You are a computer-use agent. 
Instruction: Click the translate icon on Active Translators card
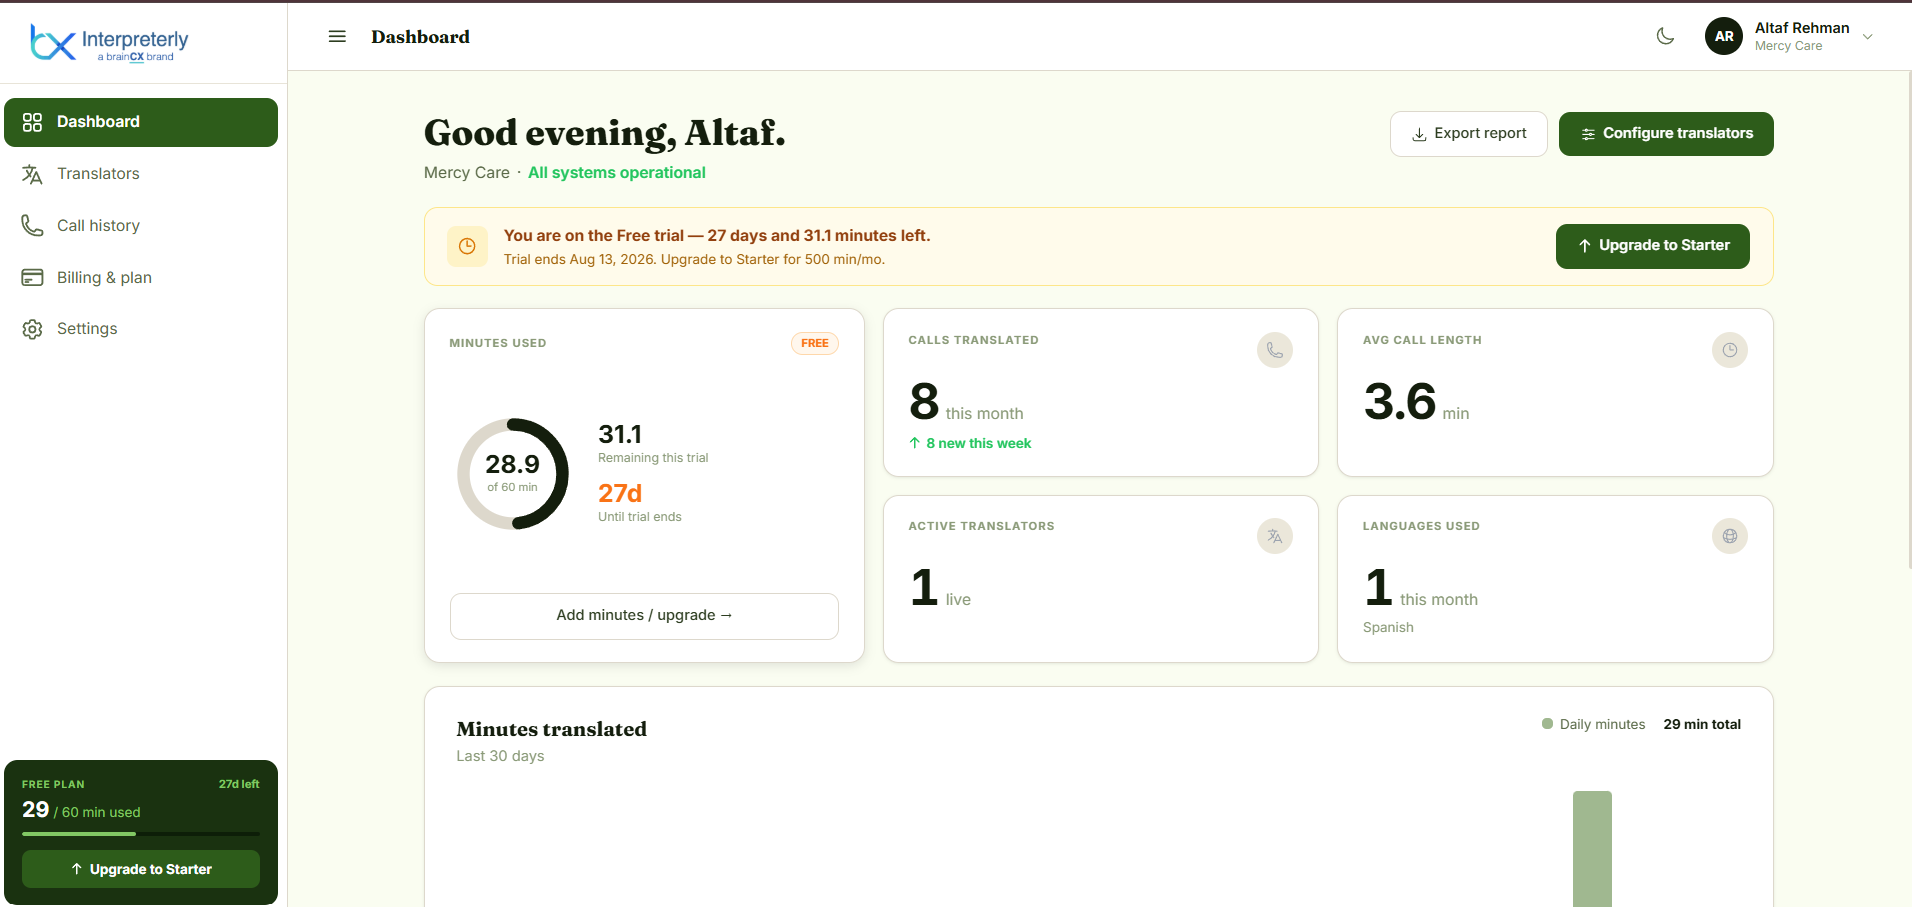click(x=1275, y=536)
